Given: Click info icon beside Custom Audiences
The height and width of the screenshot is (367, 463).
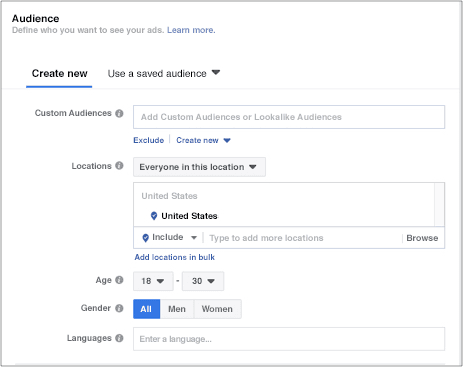Looking at the screenshot, I should 119,113.
